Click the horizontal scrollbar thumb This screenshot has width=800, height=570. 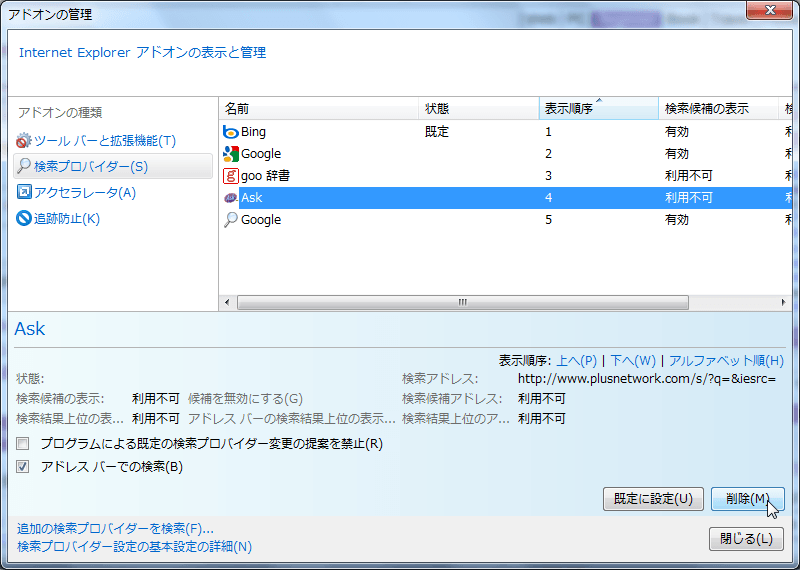[463, 303]
